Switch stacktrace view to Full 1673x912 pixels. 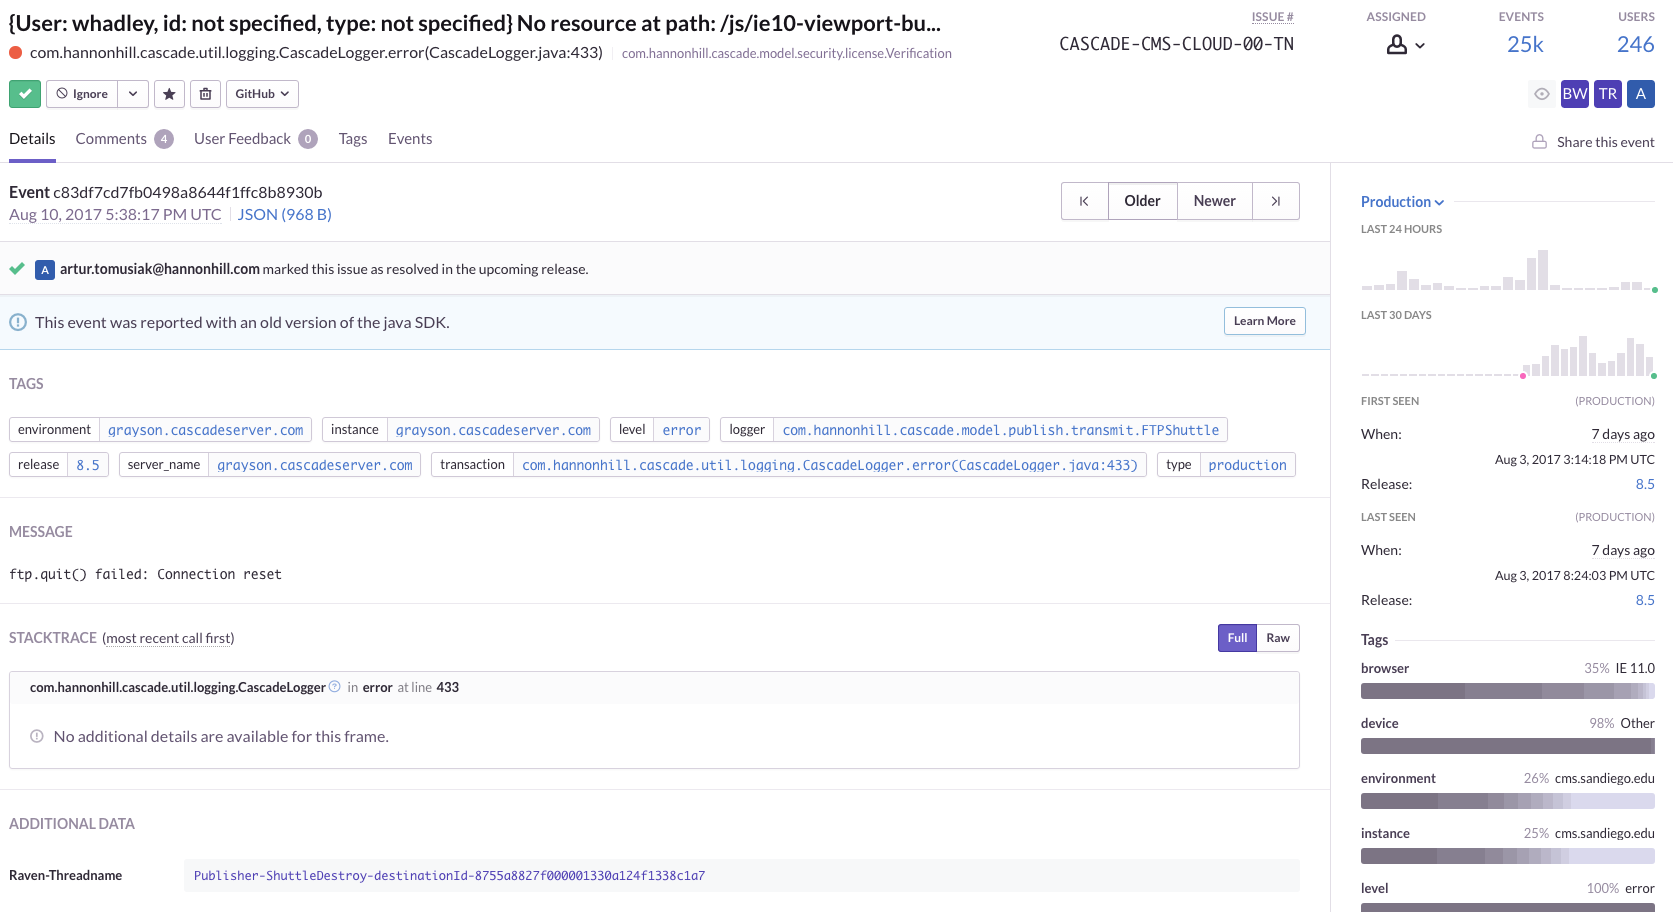pos(1237,638)
